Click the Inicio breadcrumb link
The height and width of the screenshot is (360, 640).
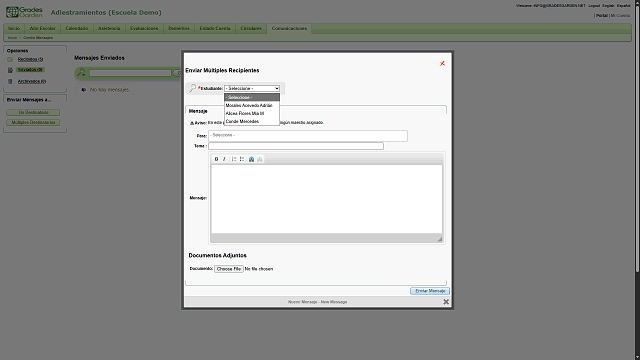point(12,38)
